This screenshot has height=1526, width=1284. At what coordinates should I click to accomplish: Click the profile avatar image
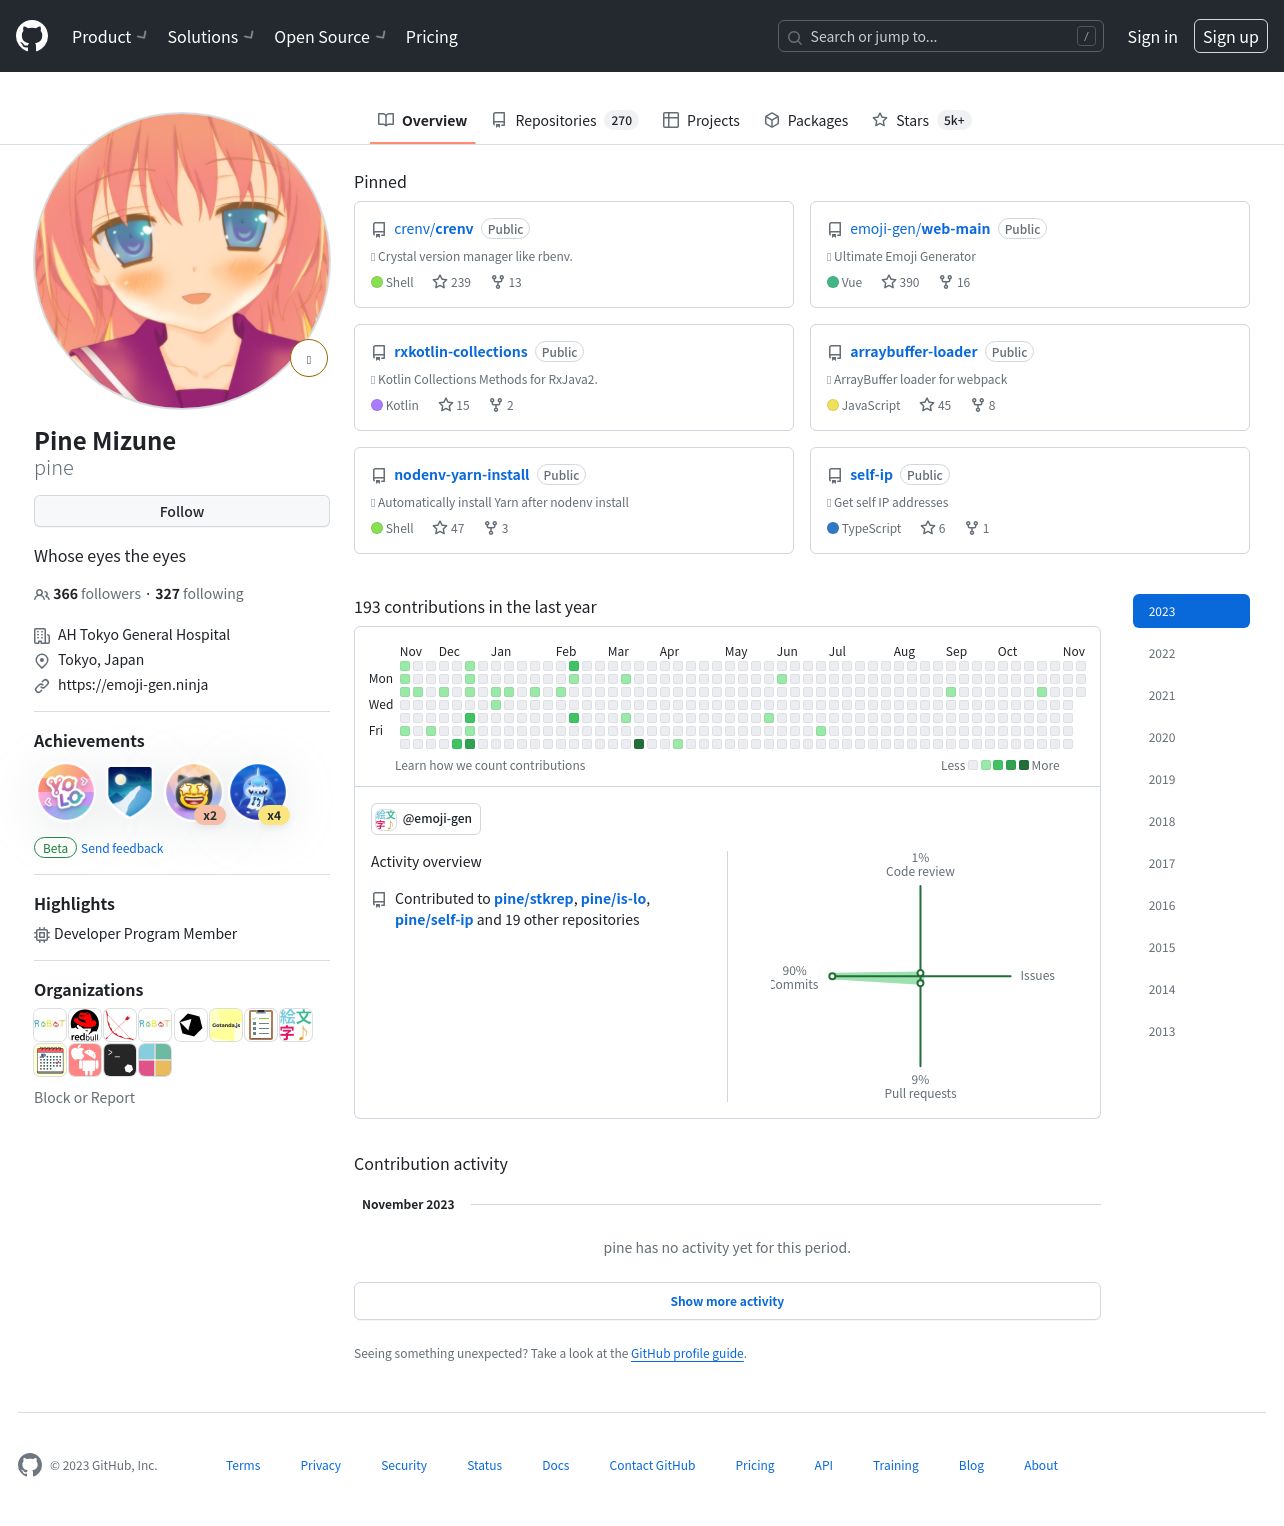click(182, 261)
